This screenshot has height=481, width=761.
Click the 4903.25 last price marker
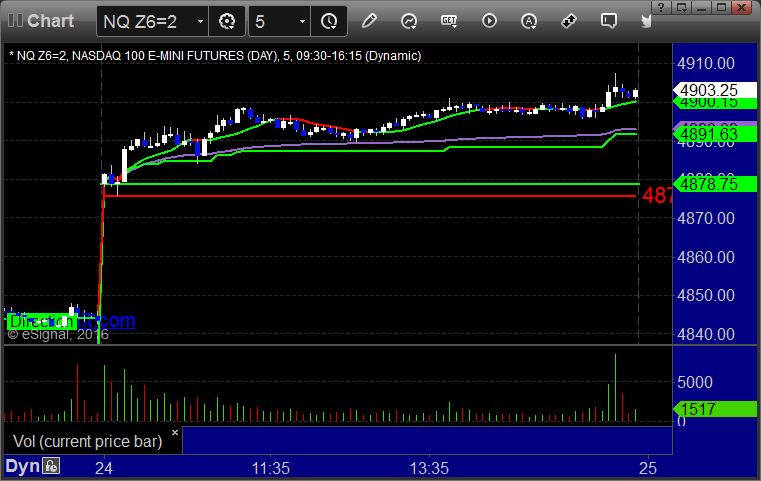tap(714, 90)
